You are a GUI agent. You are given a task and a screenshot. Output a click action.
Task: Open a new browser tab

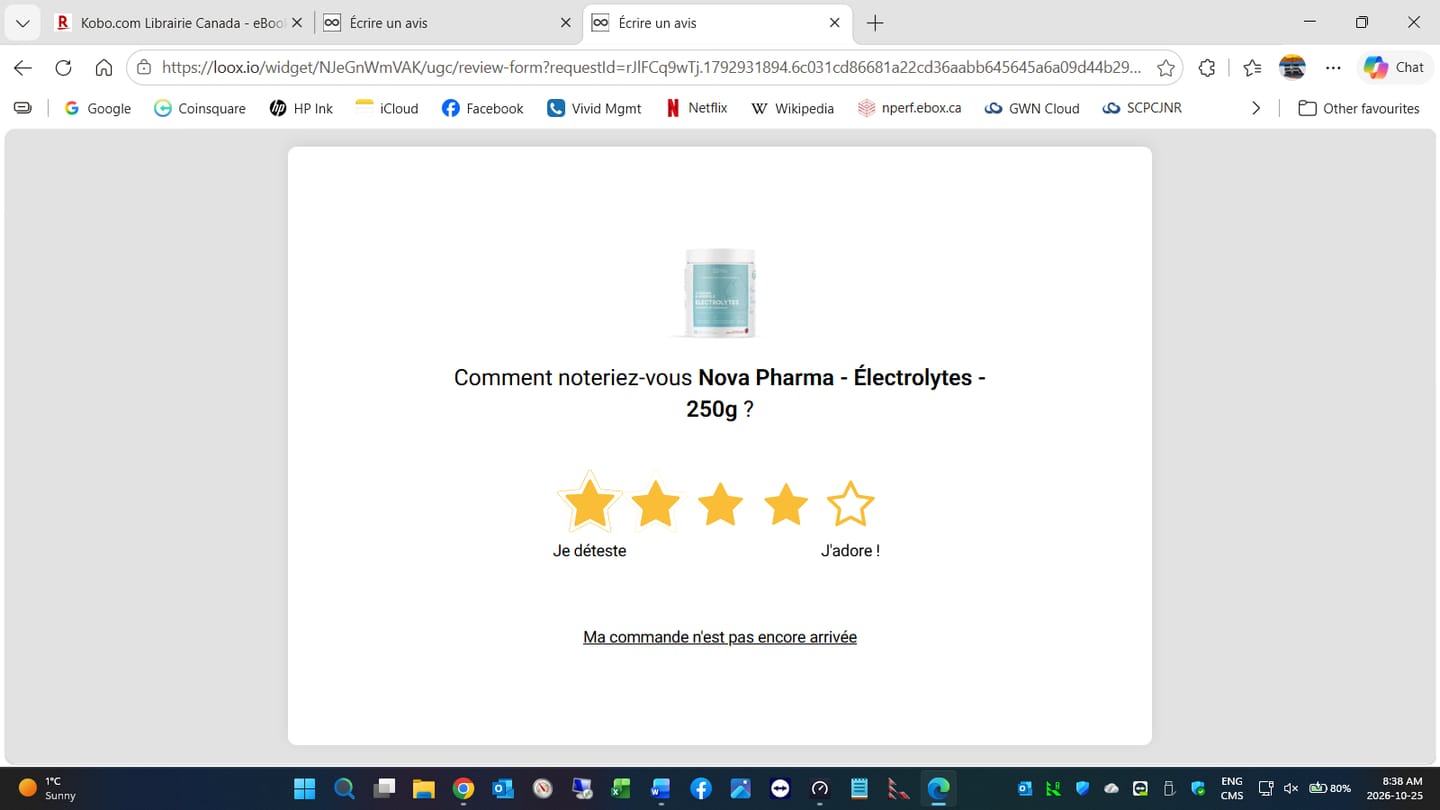point(875,23)
